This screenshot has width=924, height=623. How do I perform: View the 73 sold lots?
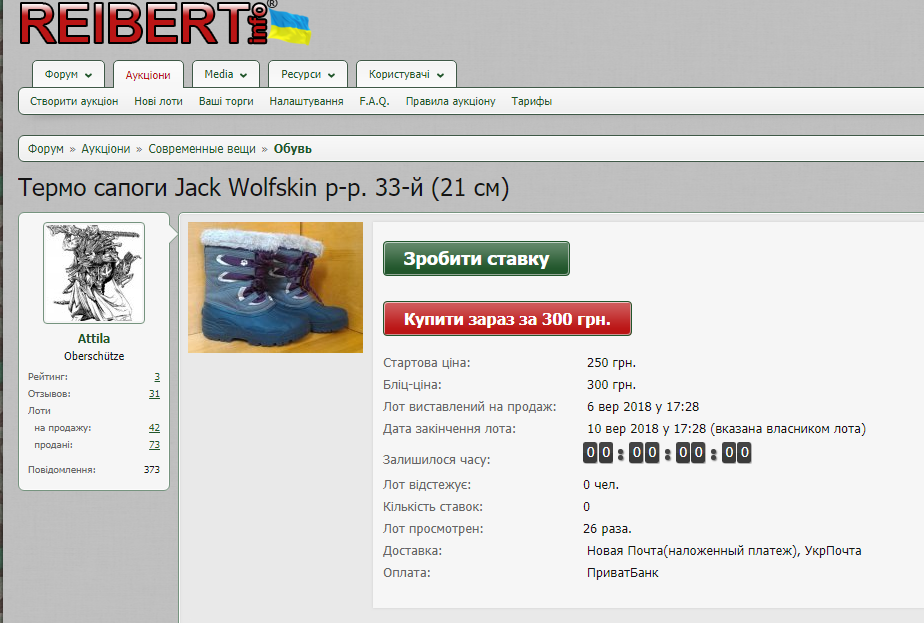click(x=154, y=445)
